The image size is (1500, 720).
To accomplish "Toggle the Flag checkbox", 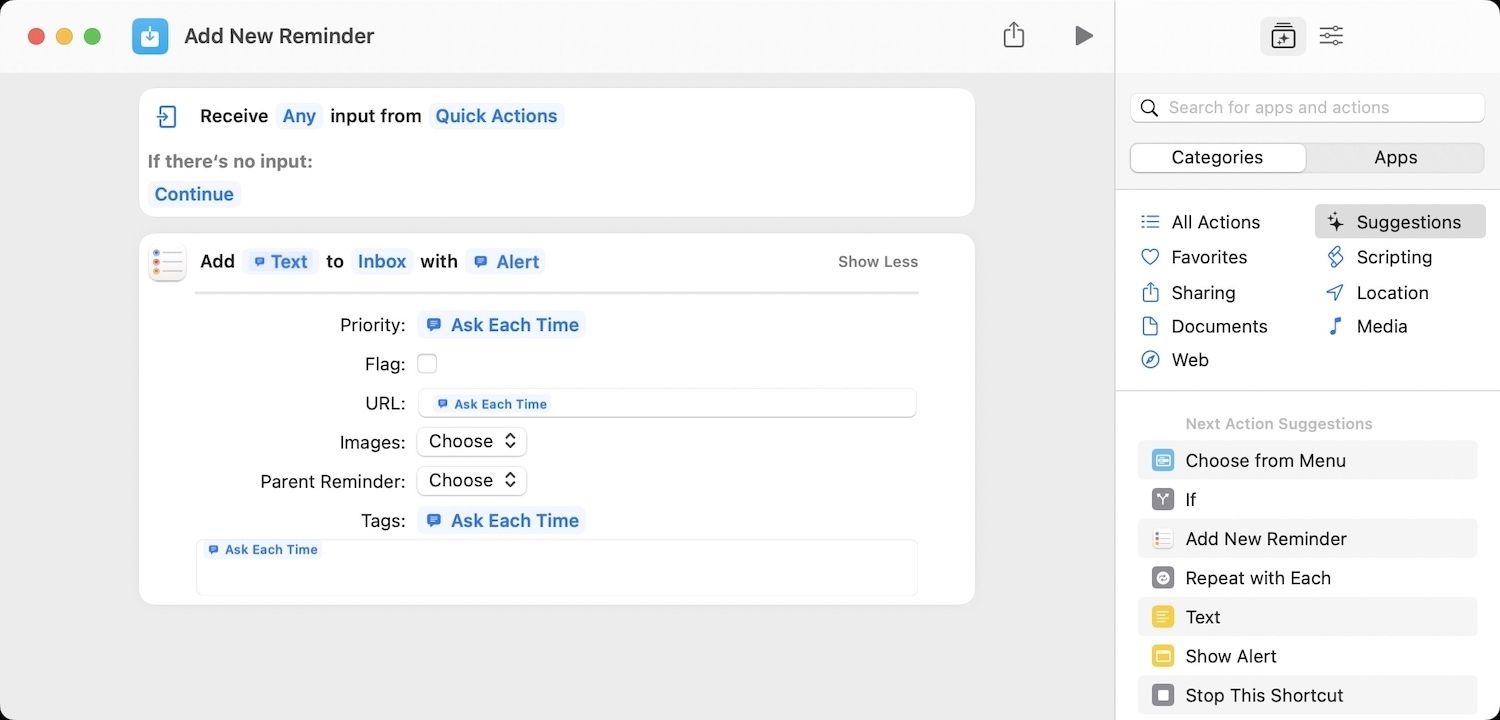I will click(x=427, y=363).
